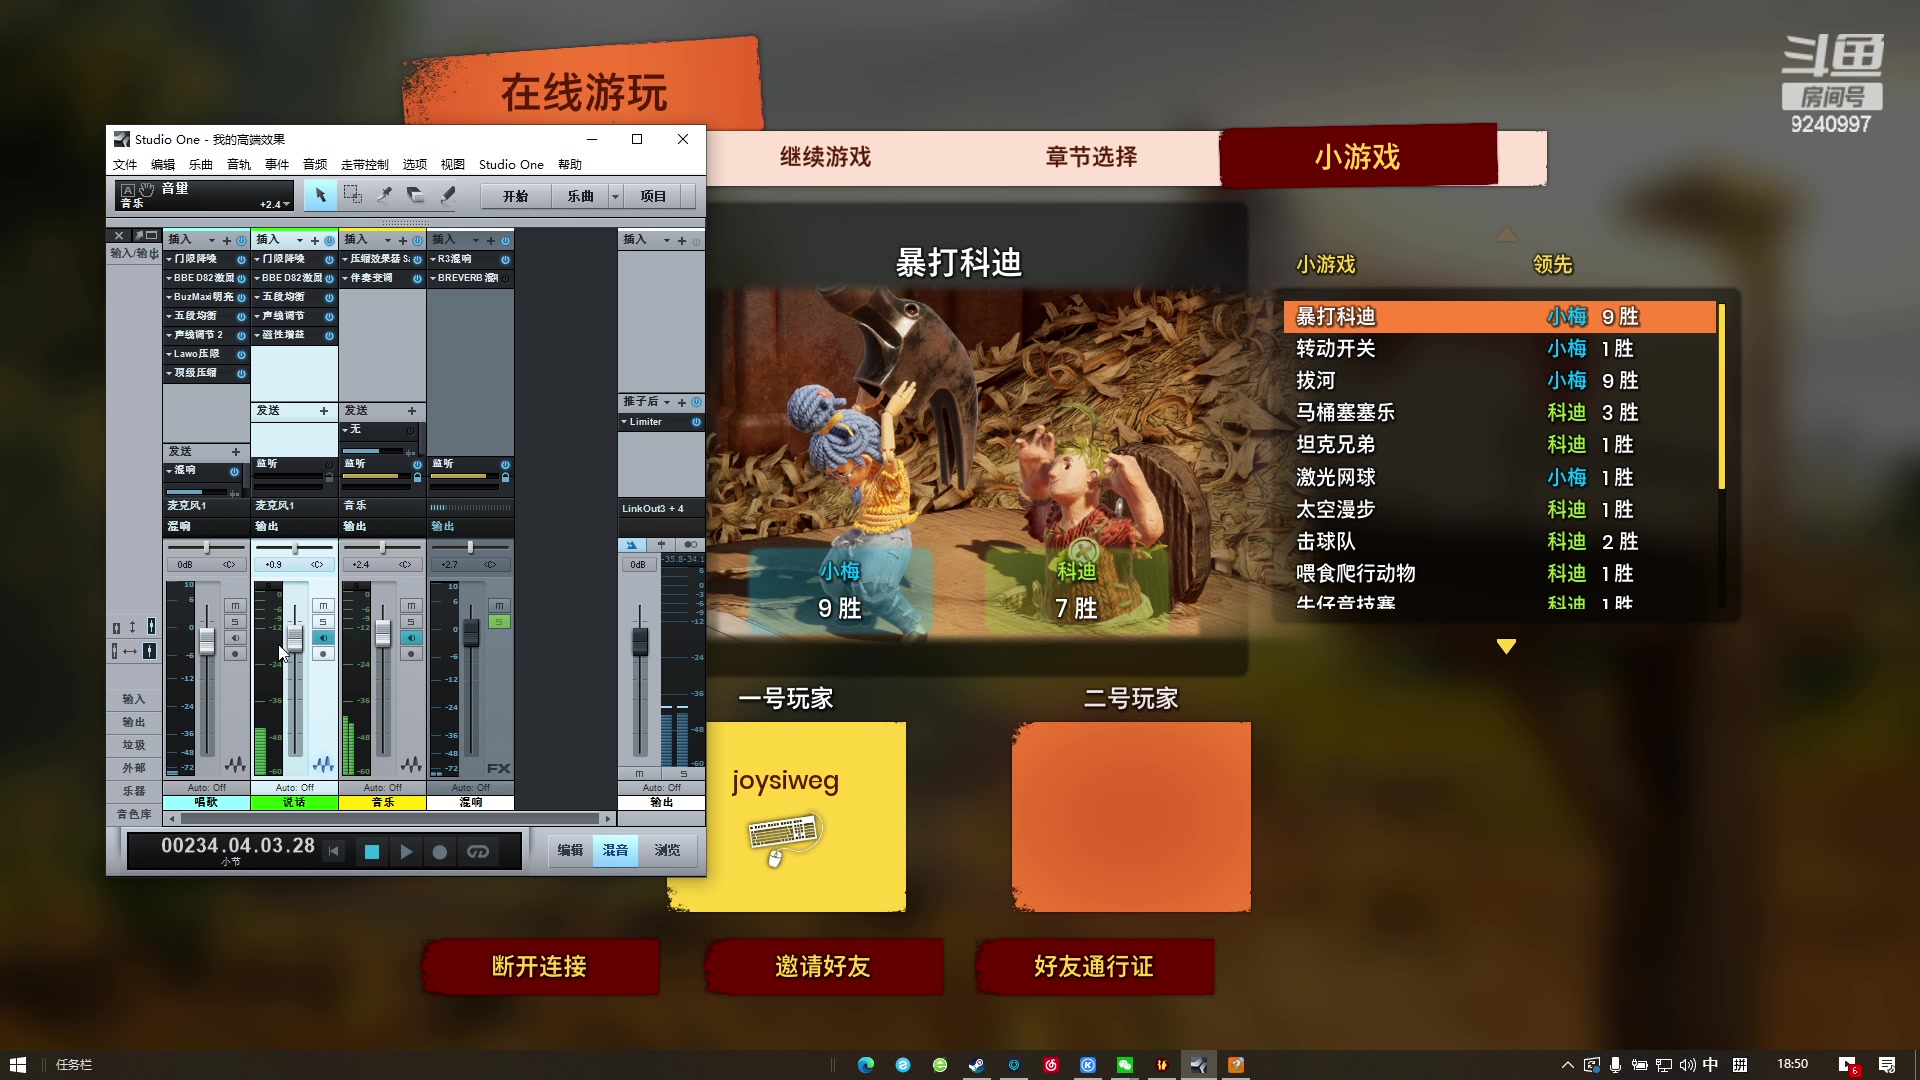Open 插入 dropdown arrow on 混响 channel
The width and height of the screenshot is (1920, 1080).
click(475, 240)
